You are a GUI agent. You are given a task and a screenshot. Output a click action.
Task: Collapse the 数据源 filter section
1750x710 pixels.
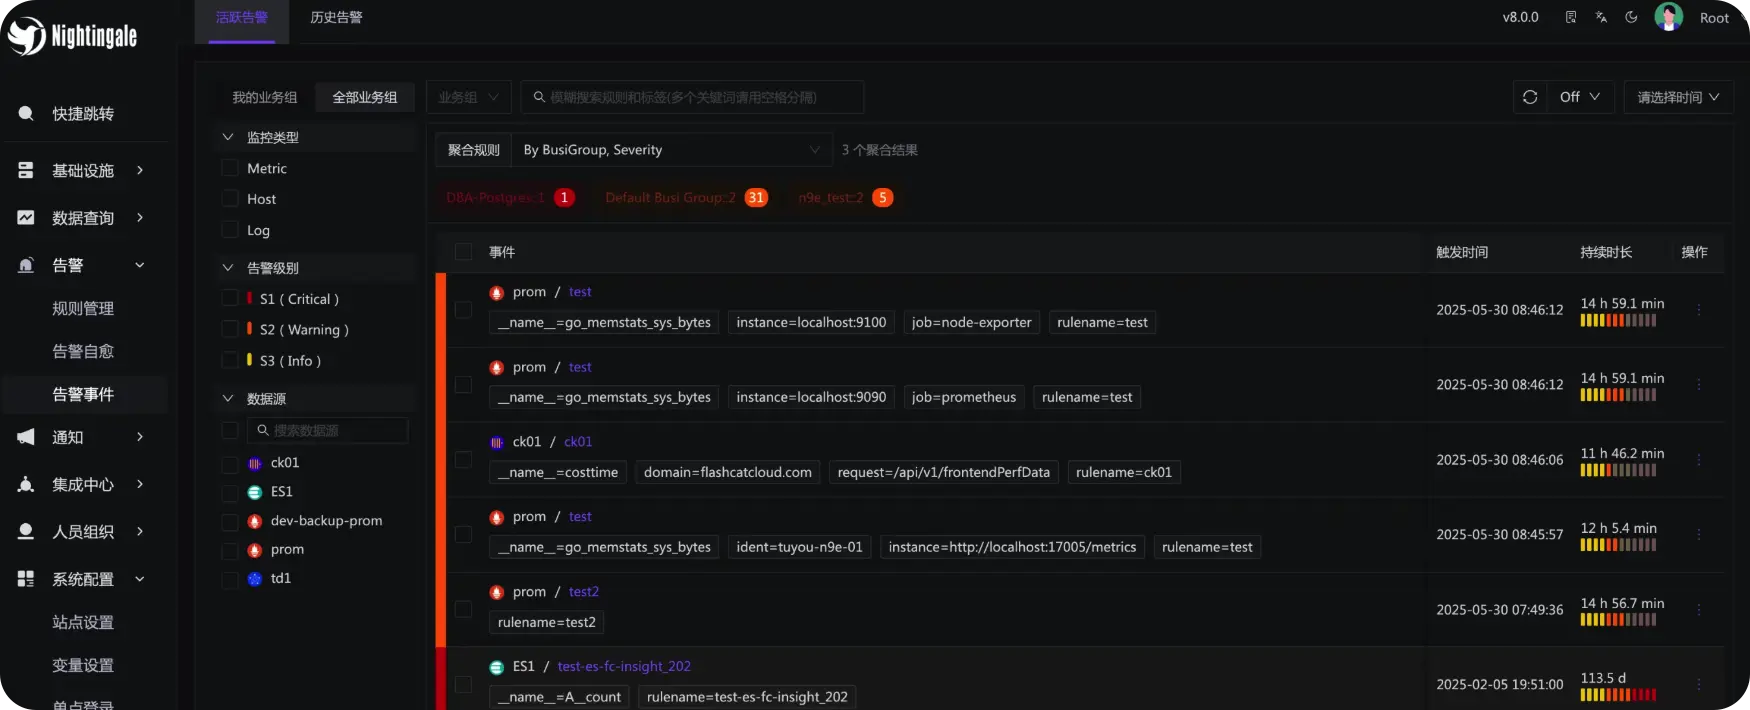[x=228, y=399]
